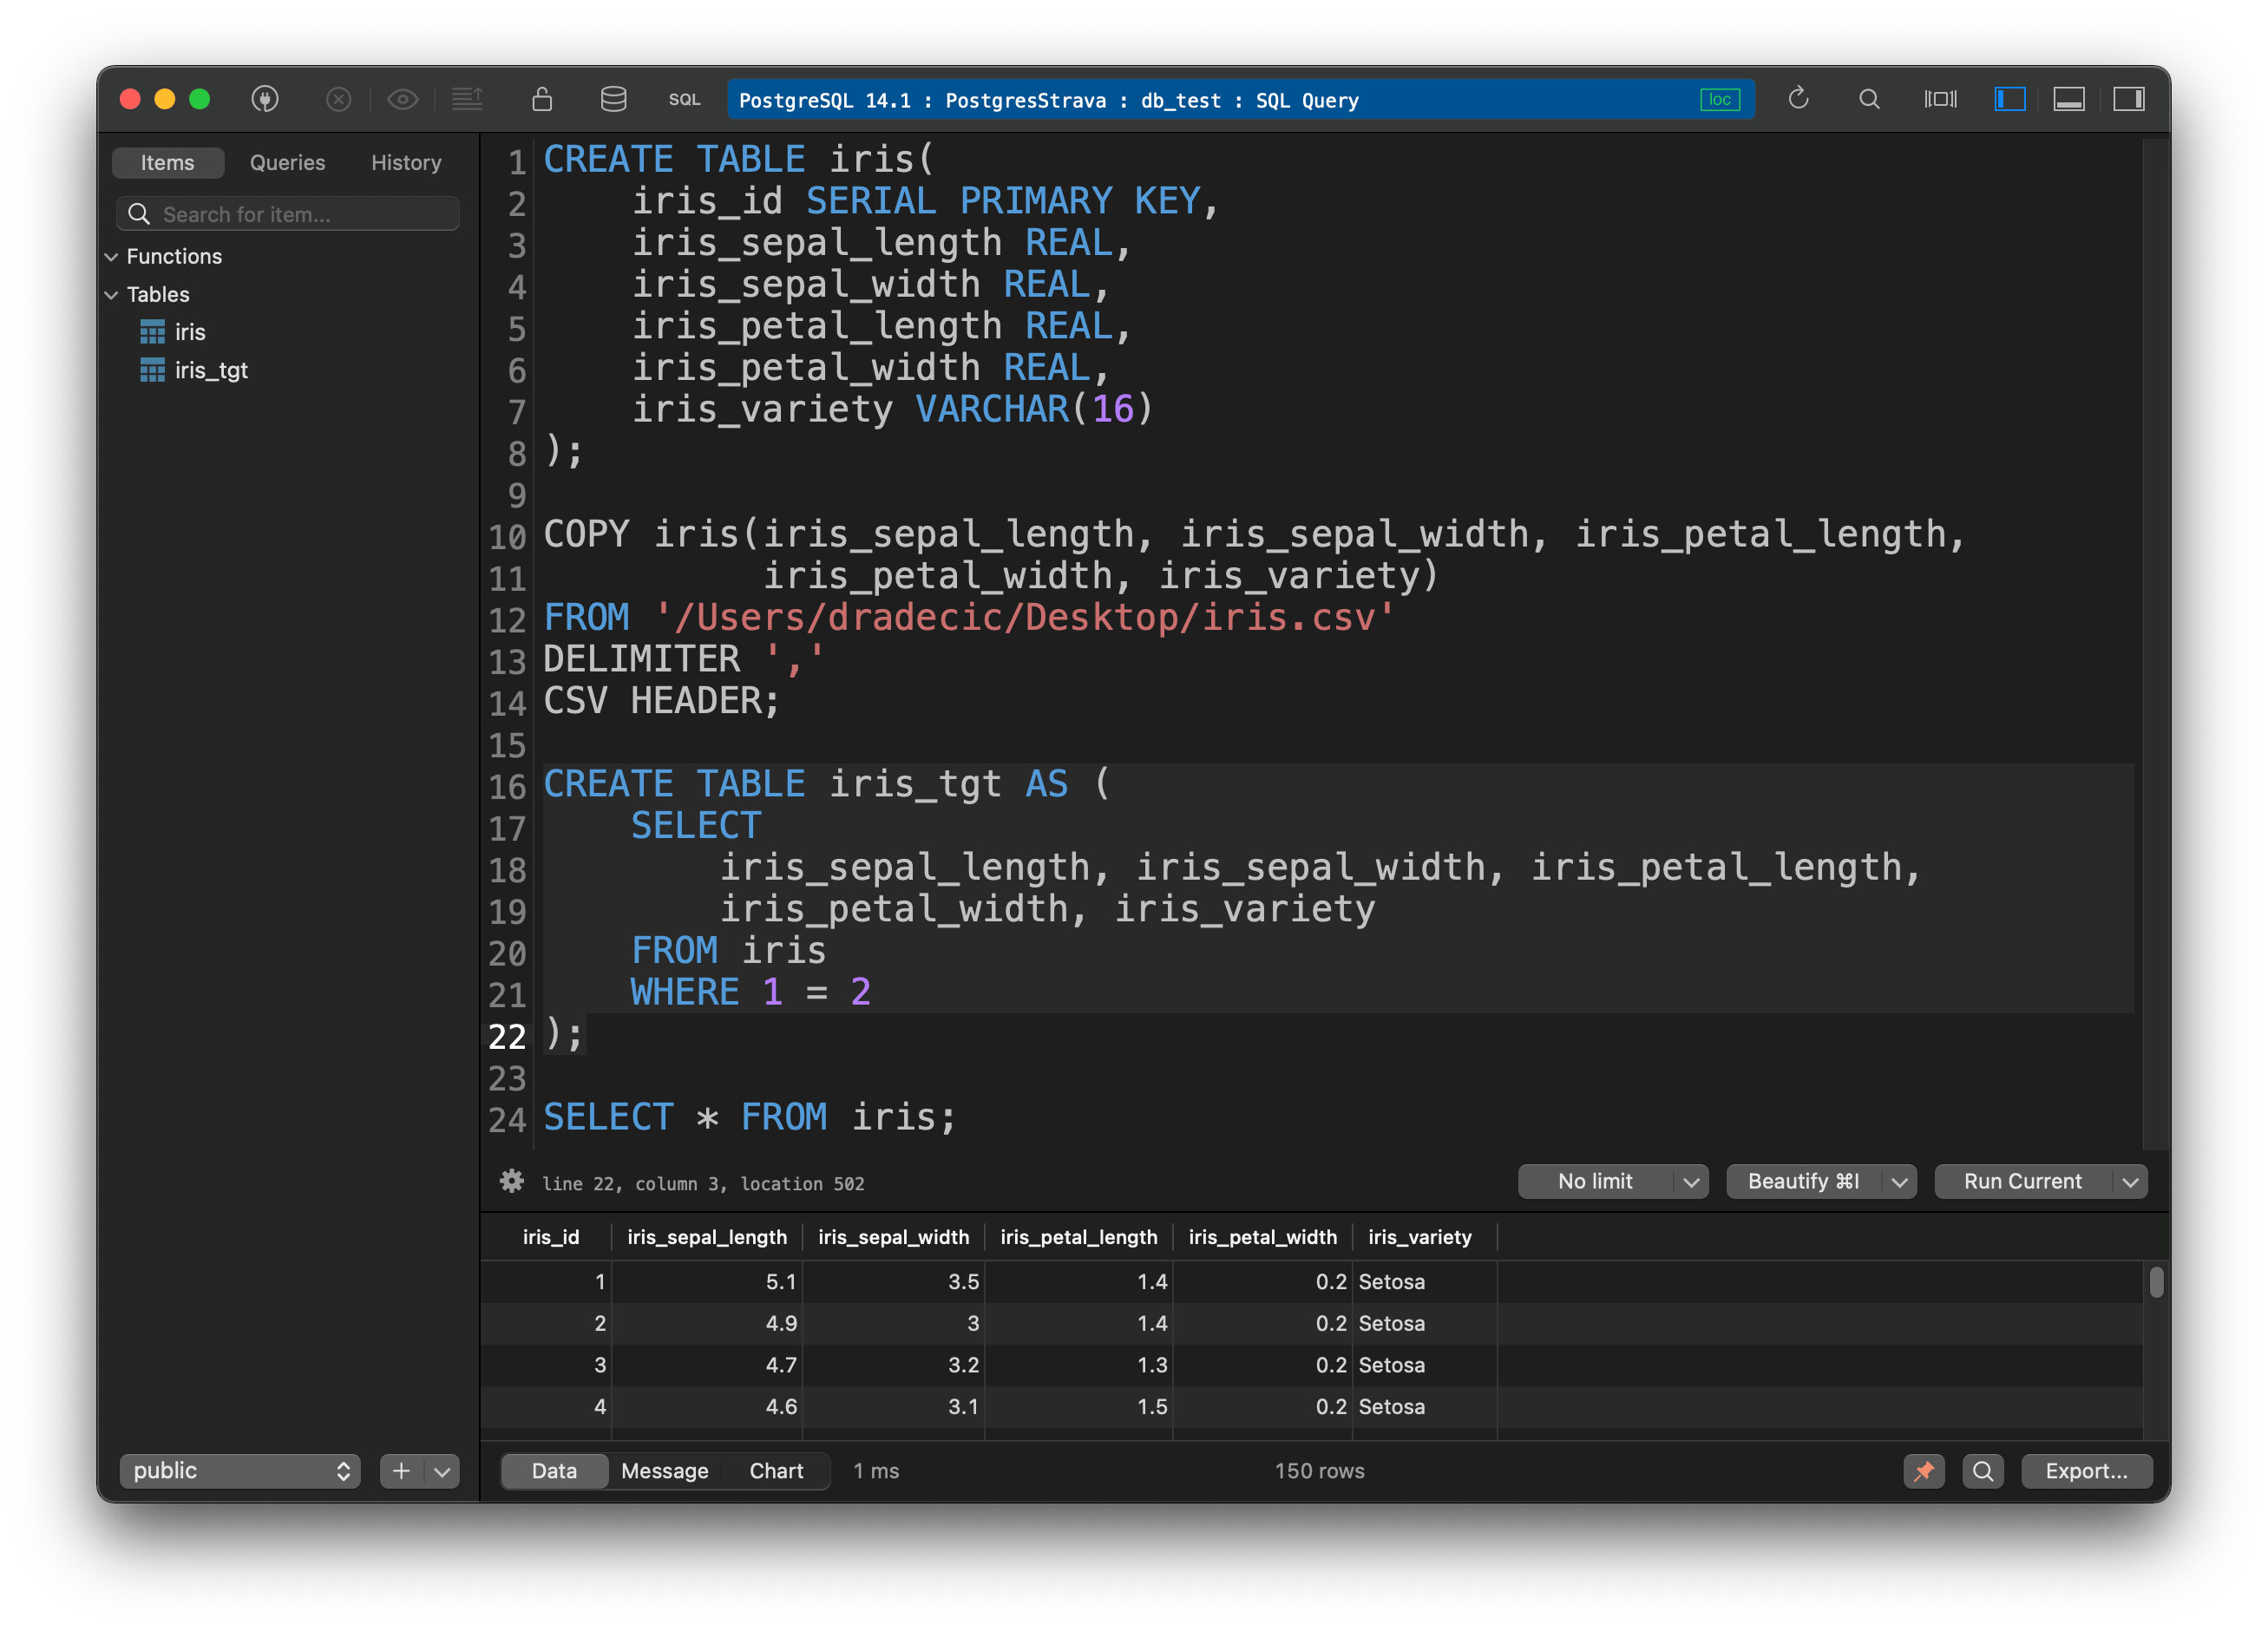Open the database switcher icon in toolbar
Image resolution: width=2268 pixels, height=1631 pixels.
613,99
